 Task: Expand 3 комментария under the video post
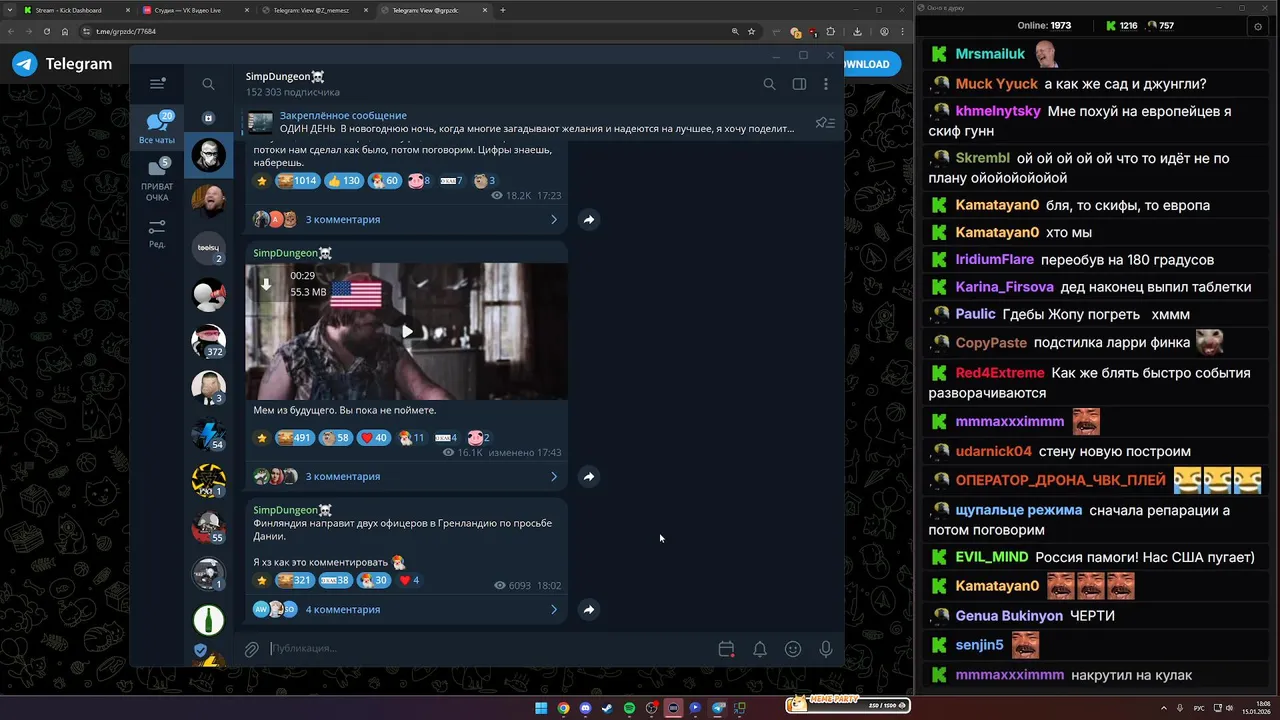(406, 476)
